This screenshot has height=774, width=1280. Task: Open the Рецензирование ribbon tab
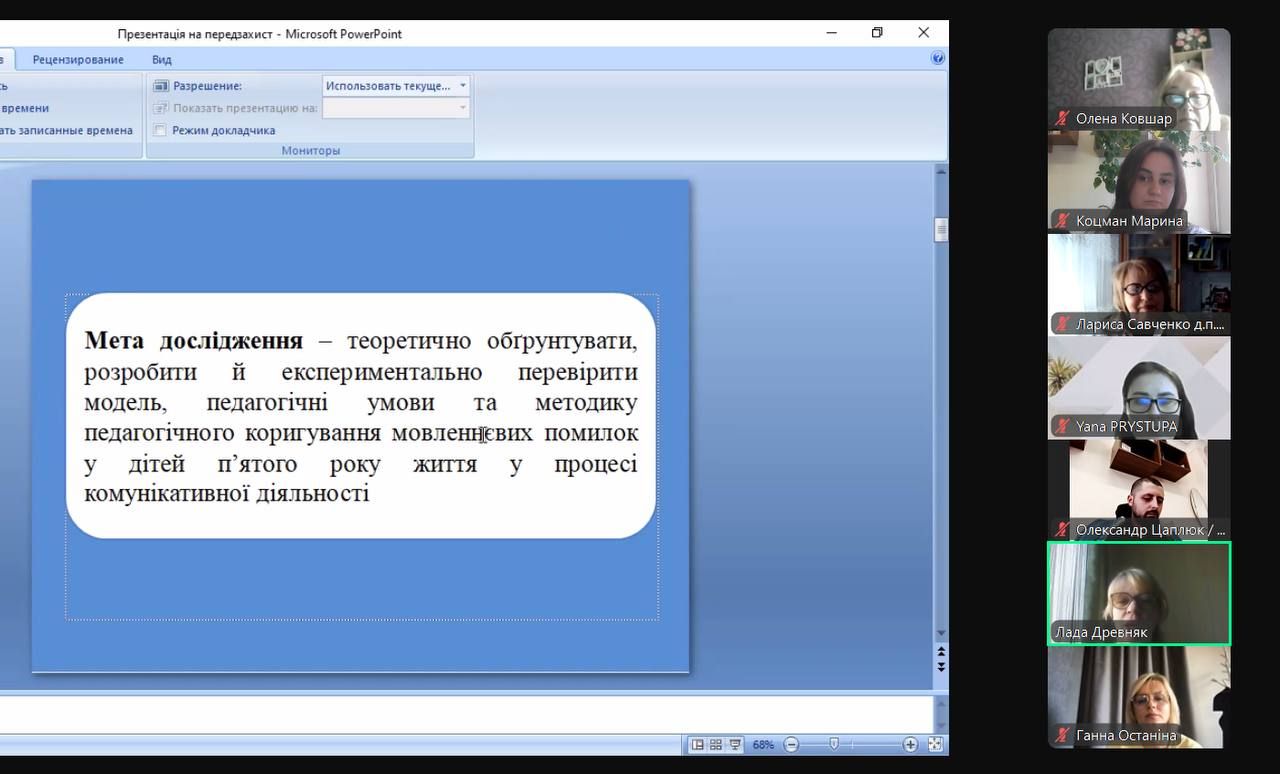[x=78, y=60]
